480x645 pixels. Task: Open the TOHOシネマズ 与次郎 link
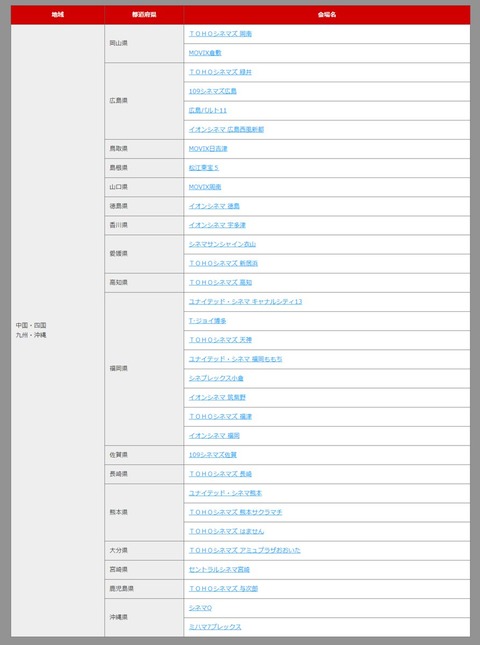point(223,588)
